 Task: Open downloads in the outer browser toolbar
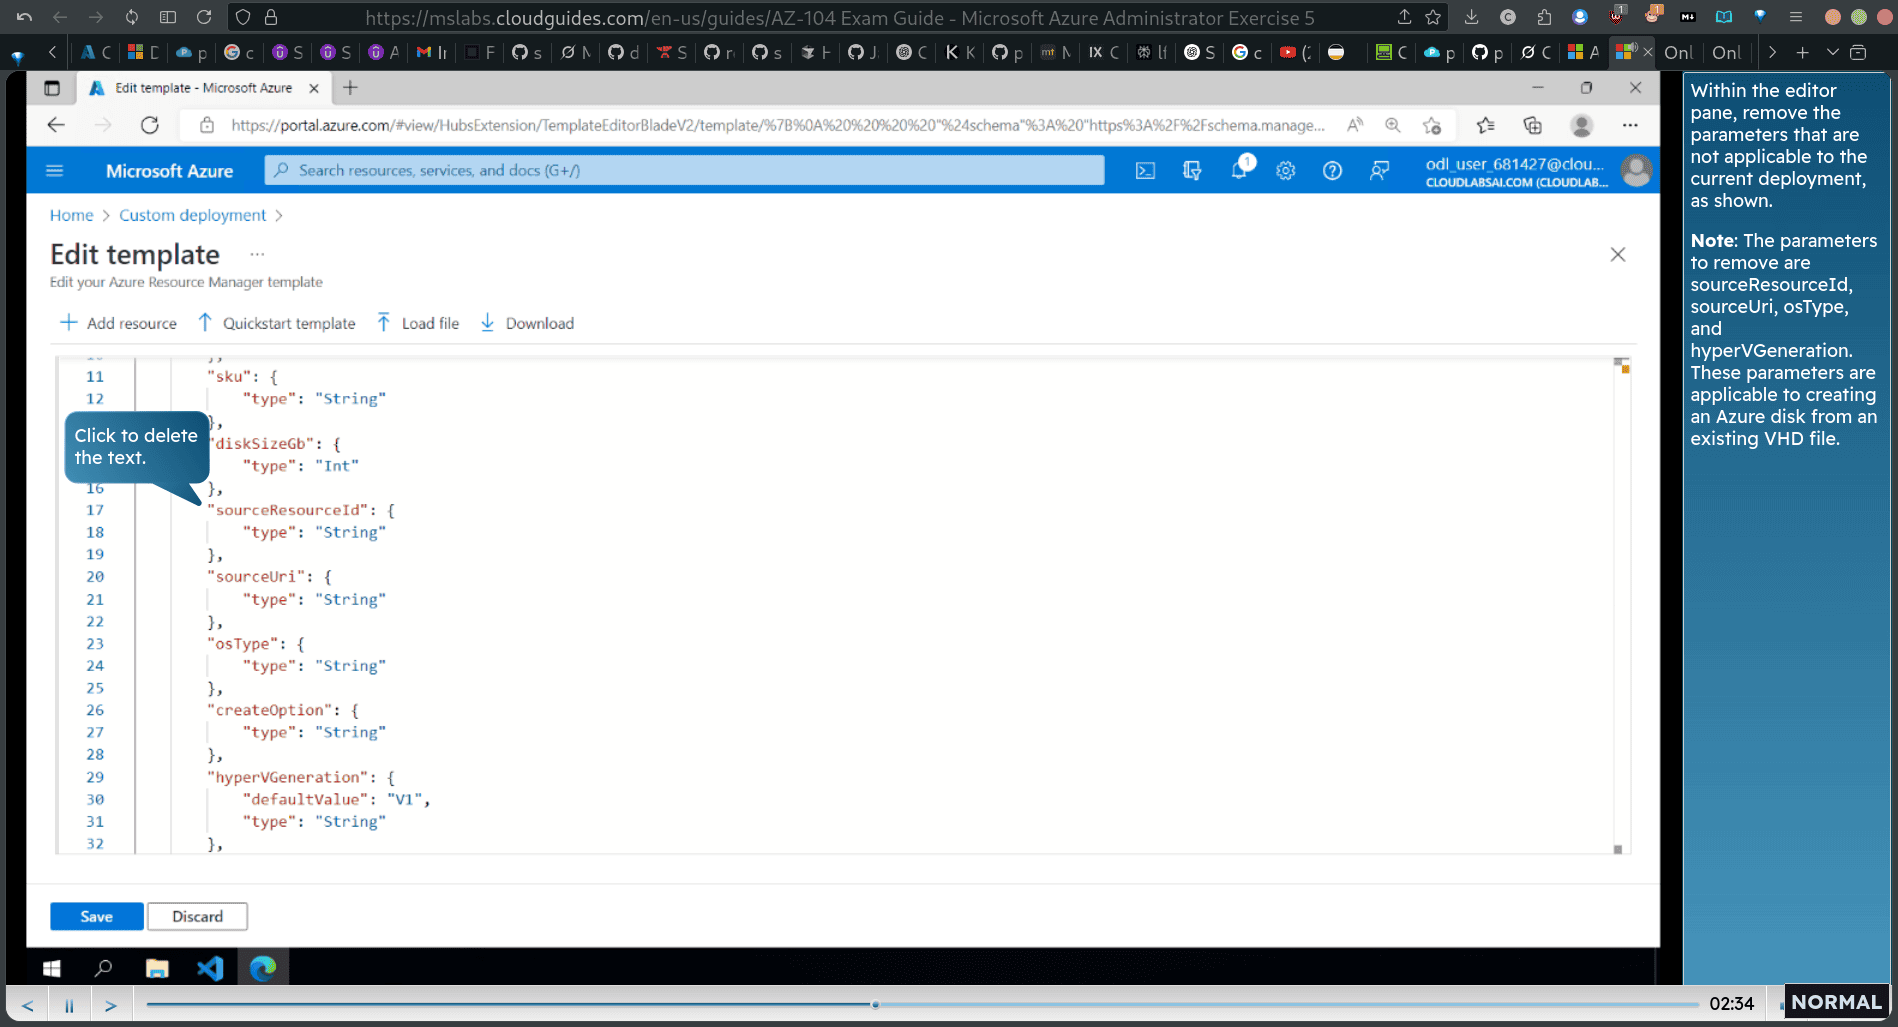click(1471, 17)
